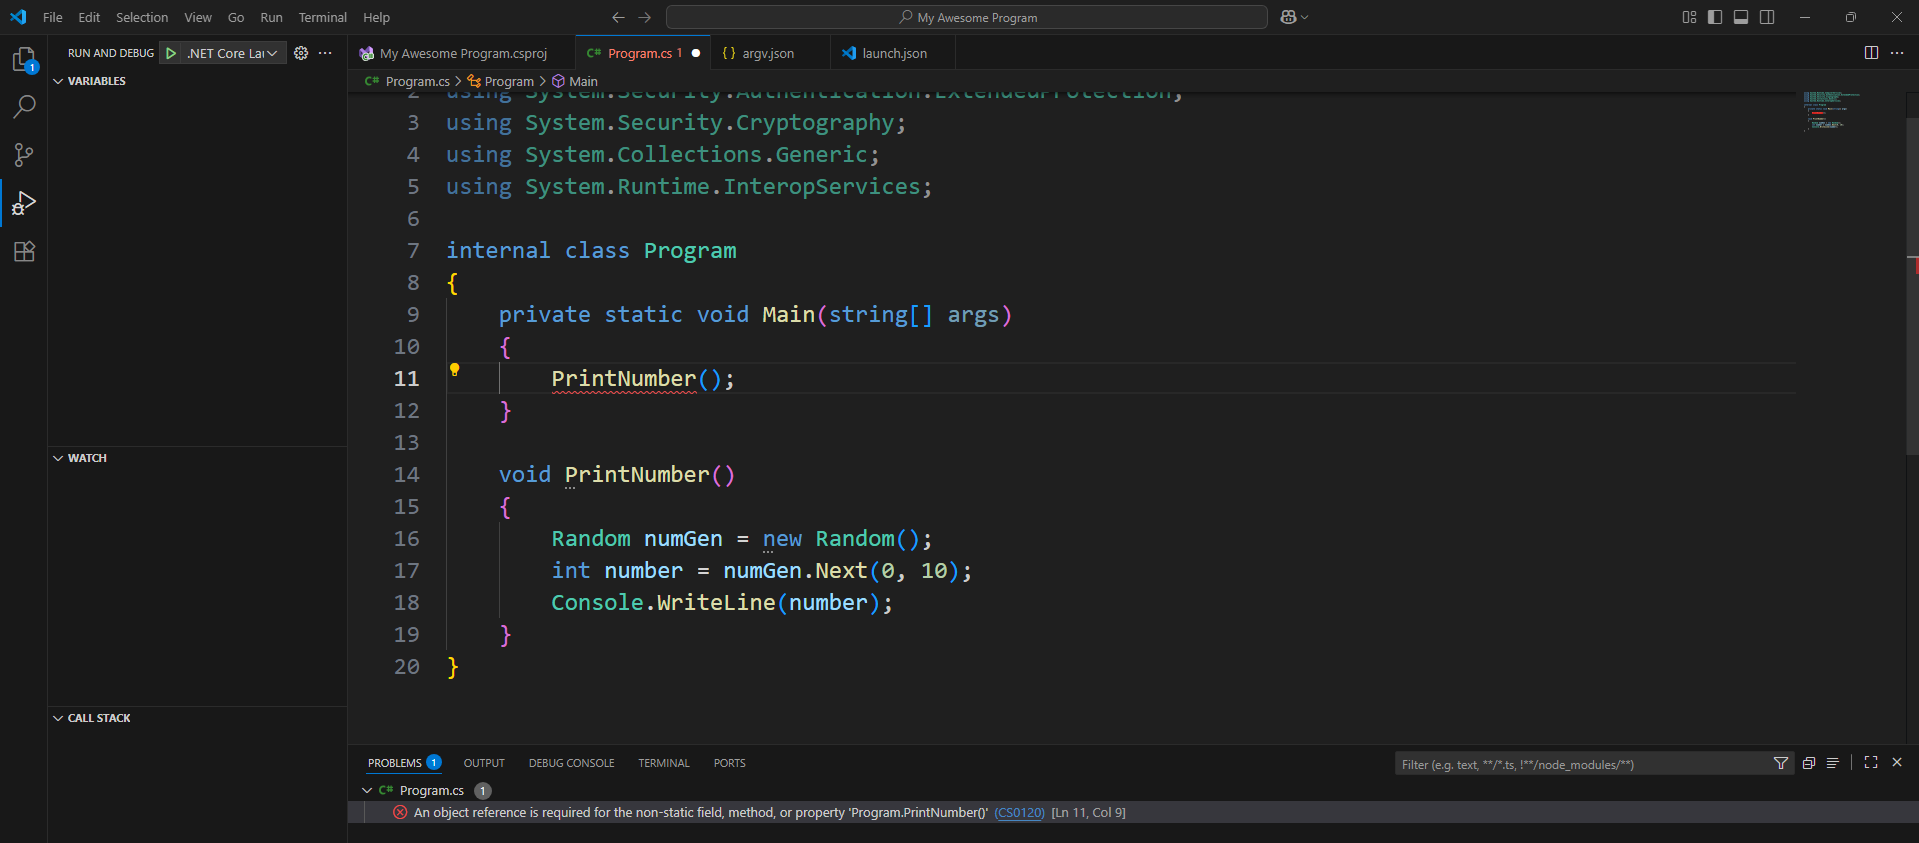Open the Extensions view
The height and width of the screenshot is (843, 1919).
[24, 251]
